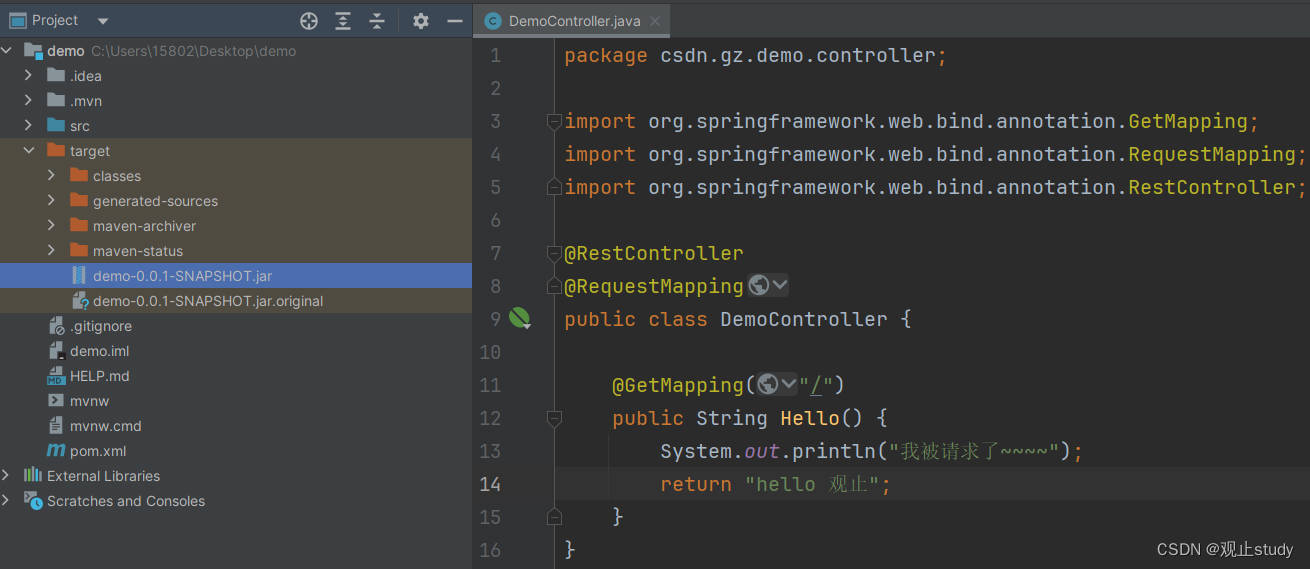This screenshot has width=1310, height=569.
Task: Click the mvnw shell script icon
Action: (x=56, y=401)
